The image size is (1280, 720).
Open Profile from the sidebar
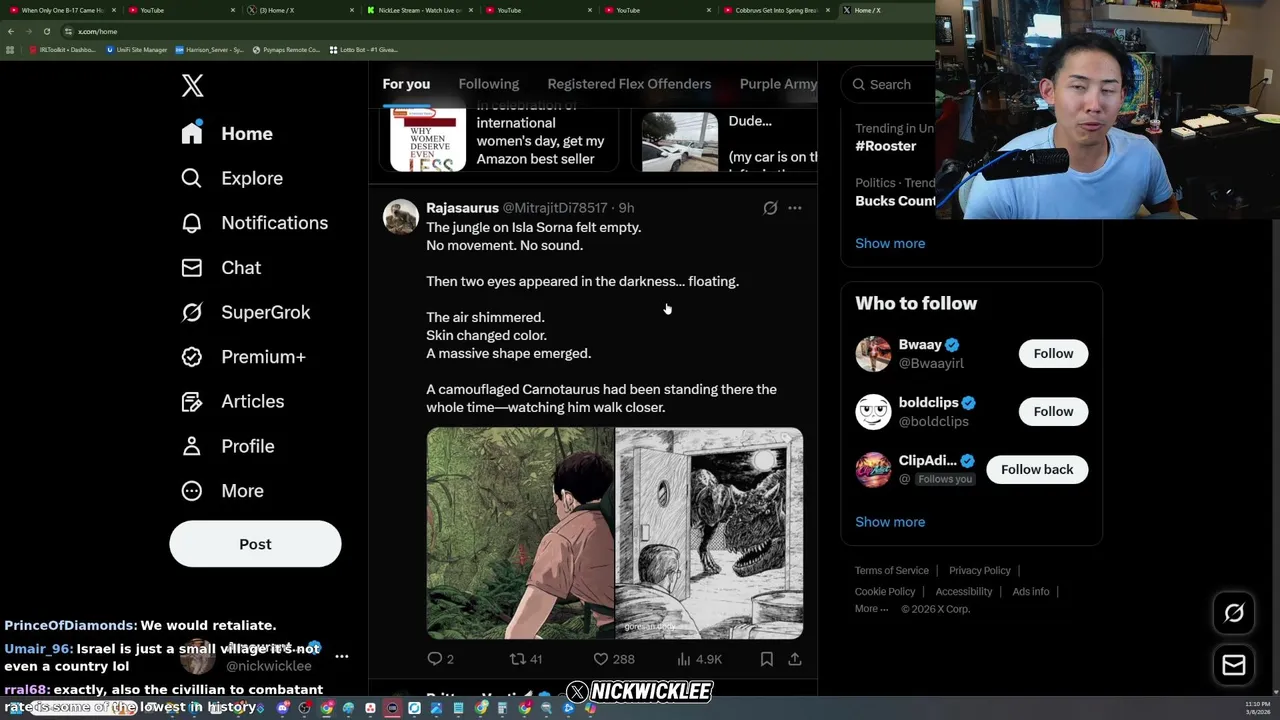pyautogui.click(x=228, y=446)
